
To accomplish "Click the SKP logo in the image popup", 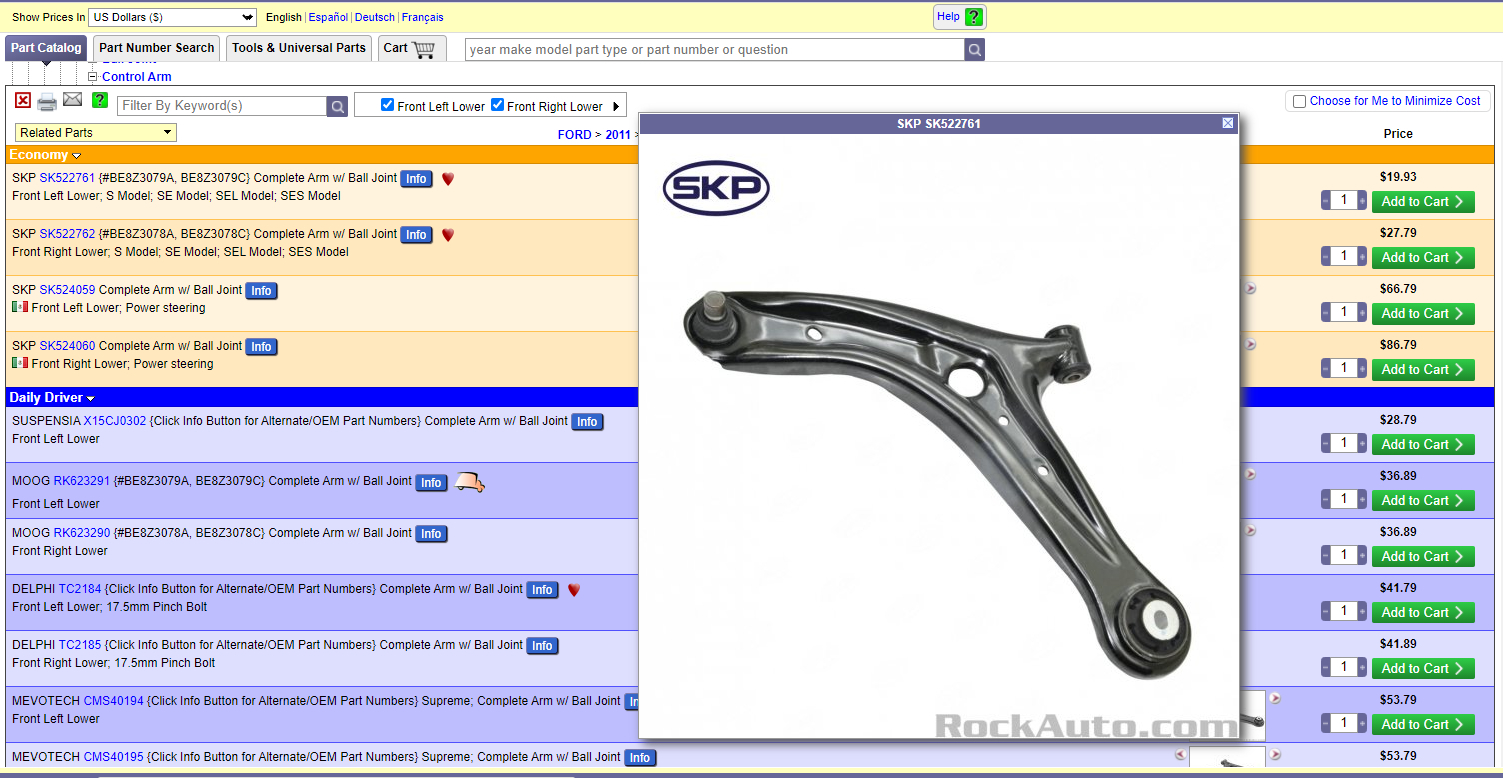I will [x=716, y=188].
